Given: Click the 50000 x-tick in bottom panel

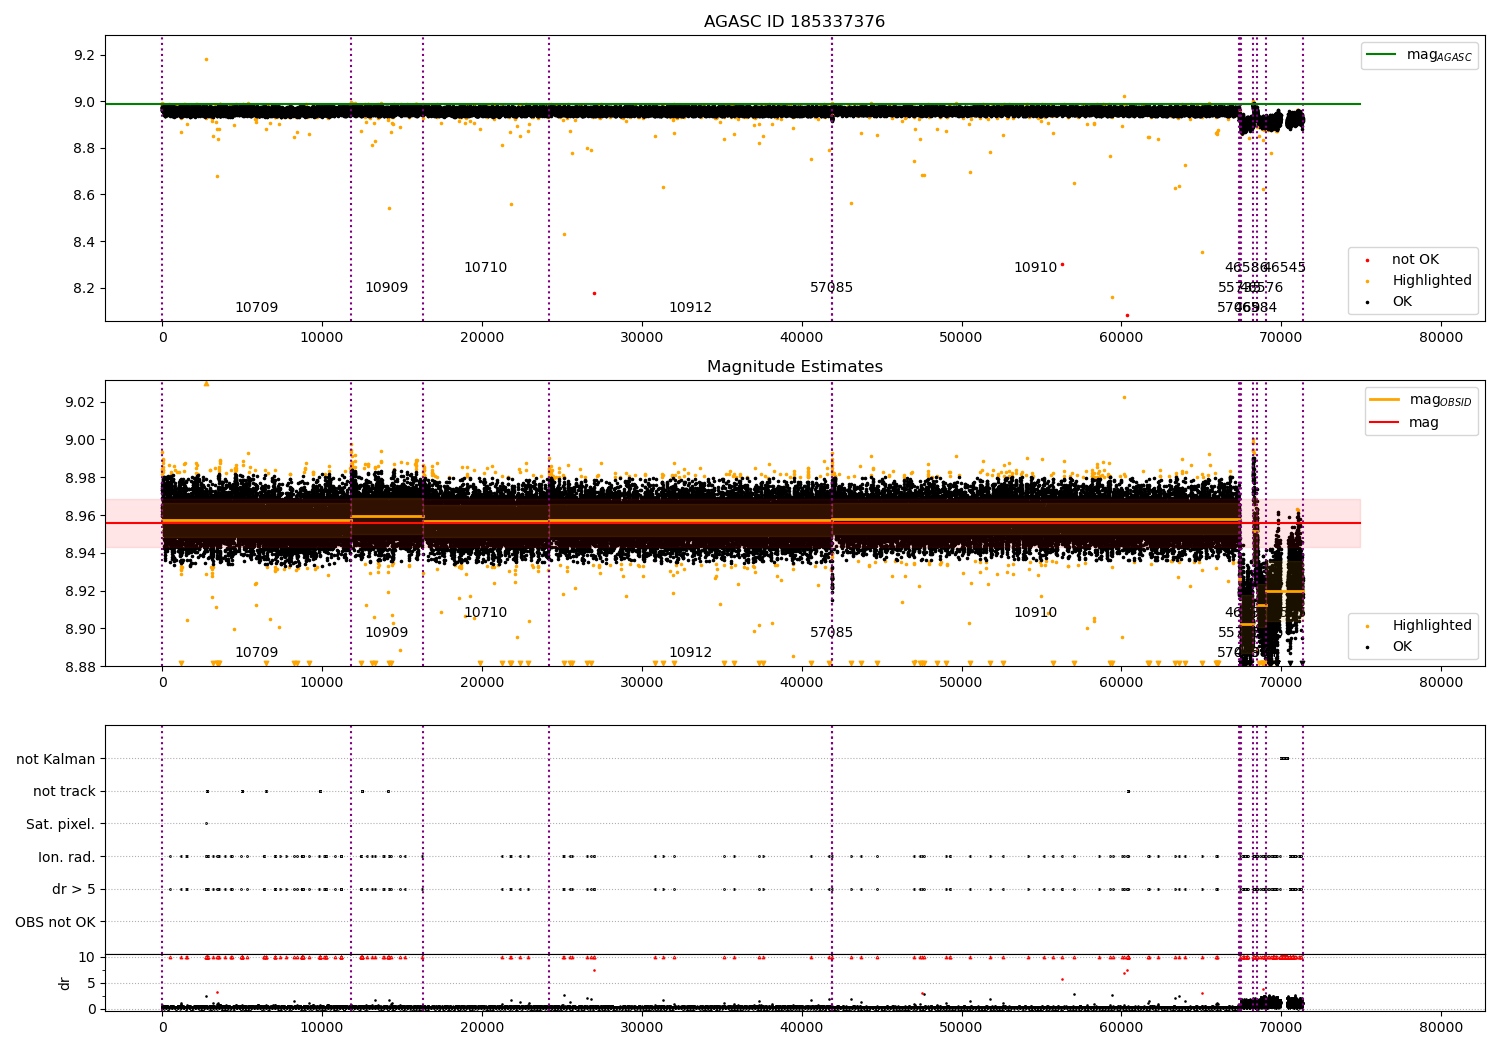Looking at the screenshot, I should [961, 1026].
